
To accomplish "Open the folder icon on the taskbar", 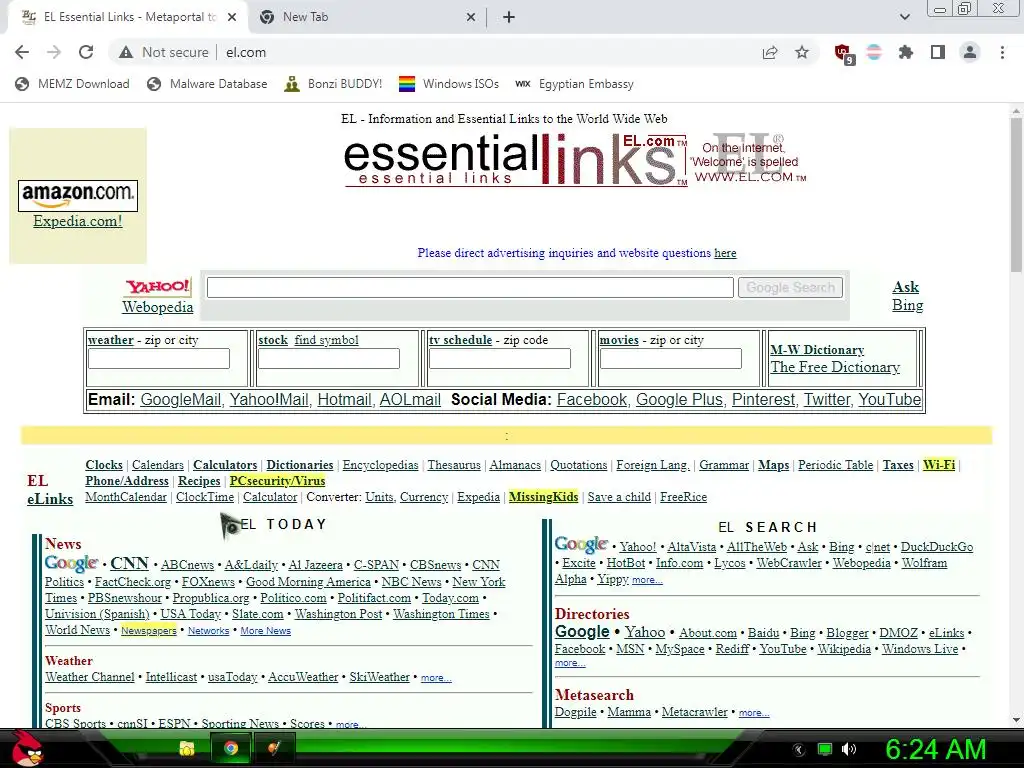I will point(187,748).
